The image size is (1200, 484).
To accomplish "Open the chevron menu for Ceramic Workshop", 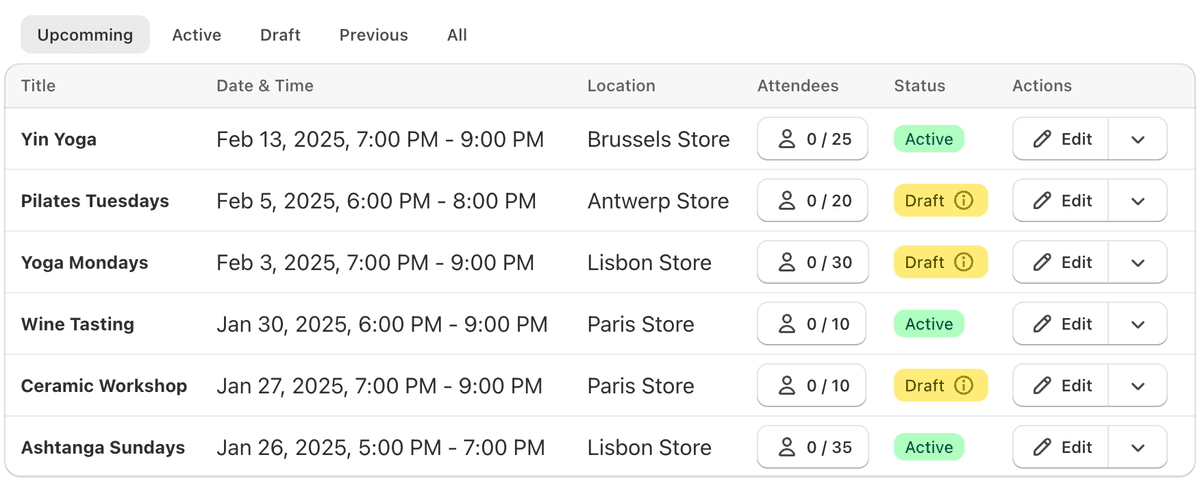I will point(1137,386).
